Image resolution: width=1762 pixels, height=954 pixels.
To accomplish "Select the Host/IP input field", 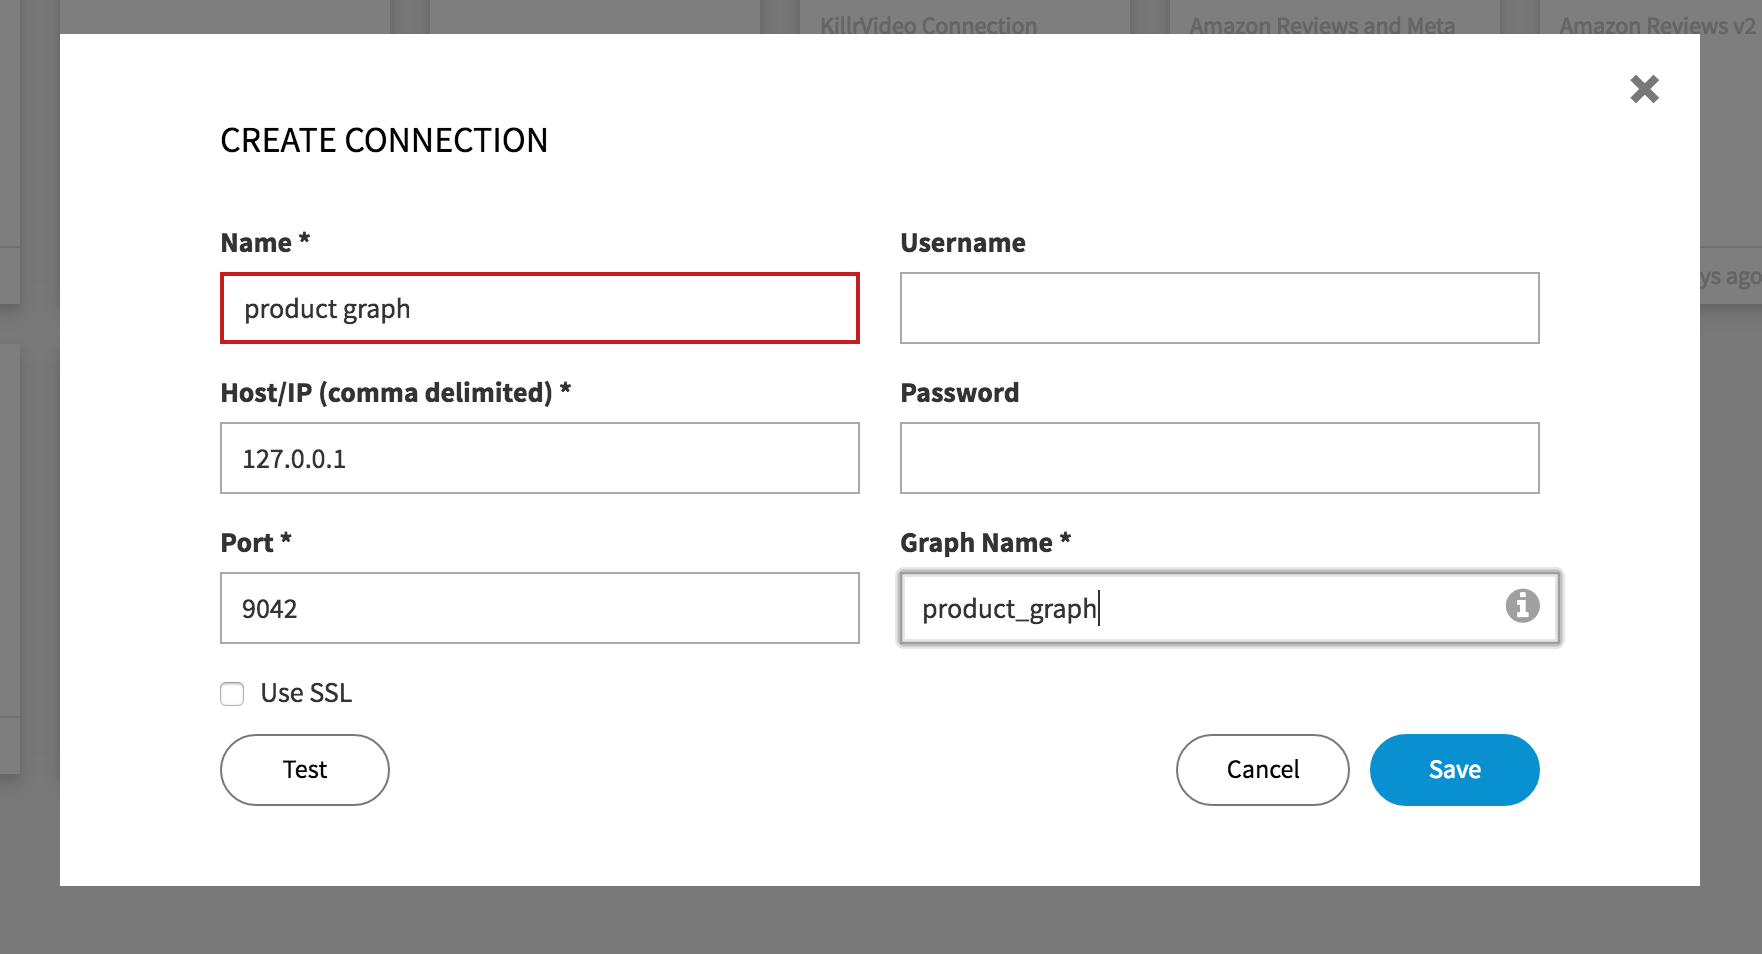I will (x=540, y=458).
